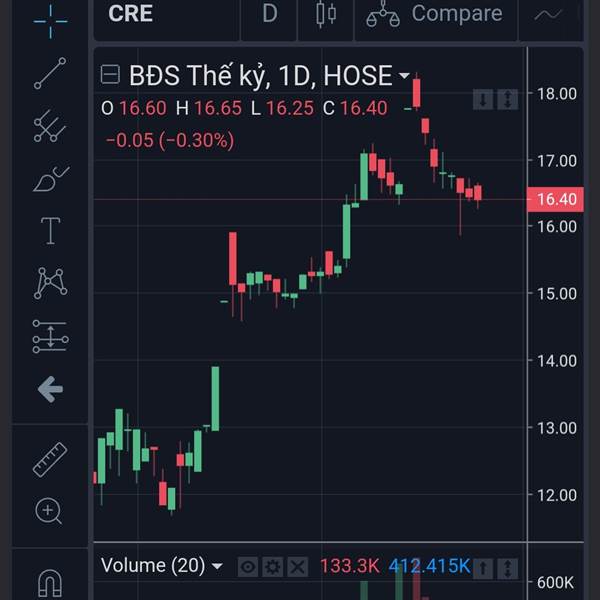Click the 15.00 price axis label
The image size is (600, 600).
pyautogui.click(x=557, y=294)
